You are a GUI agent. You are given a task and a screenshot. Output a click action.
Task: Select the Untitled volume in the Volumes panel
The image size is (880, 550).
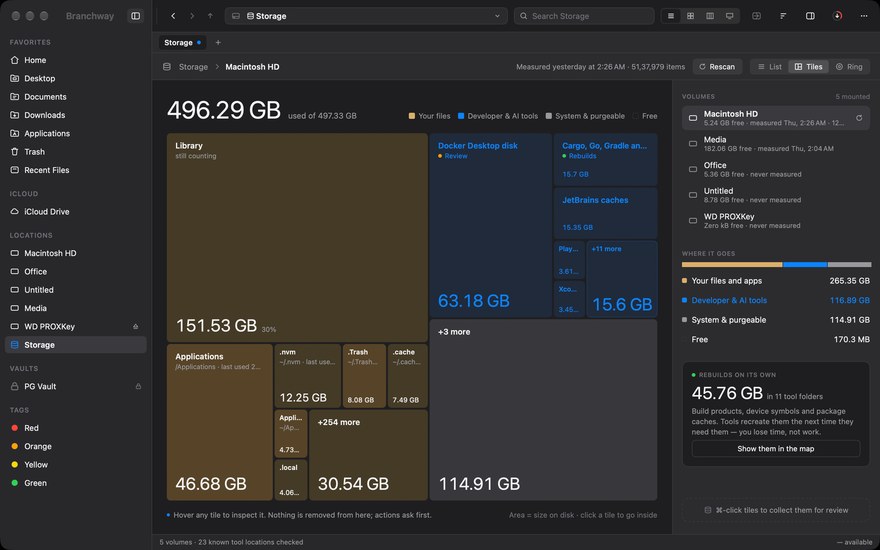(776, 195)
